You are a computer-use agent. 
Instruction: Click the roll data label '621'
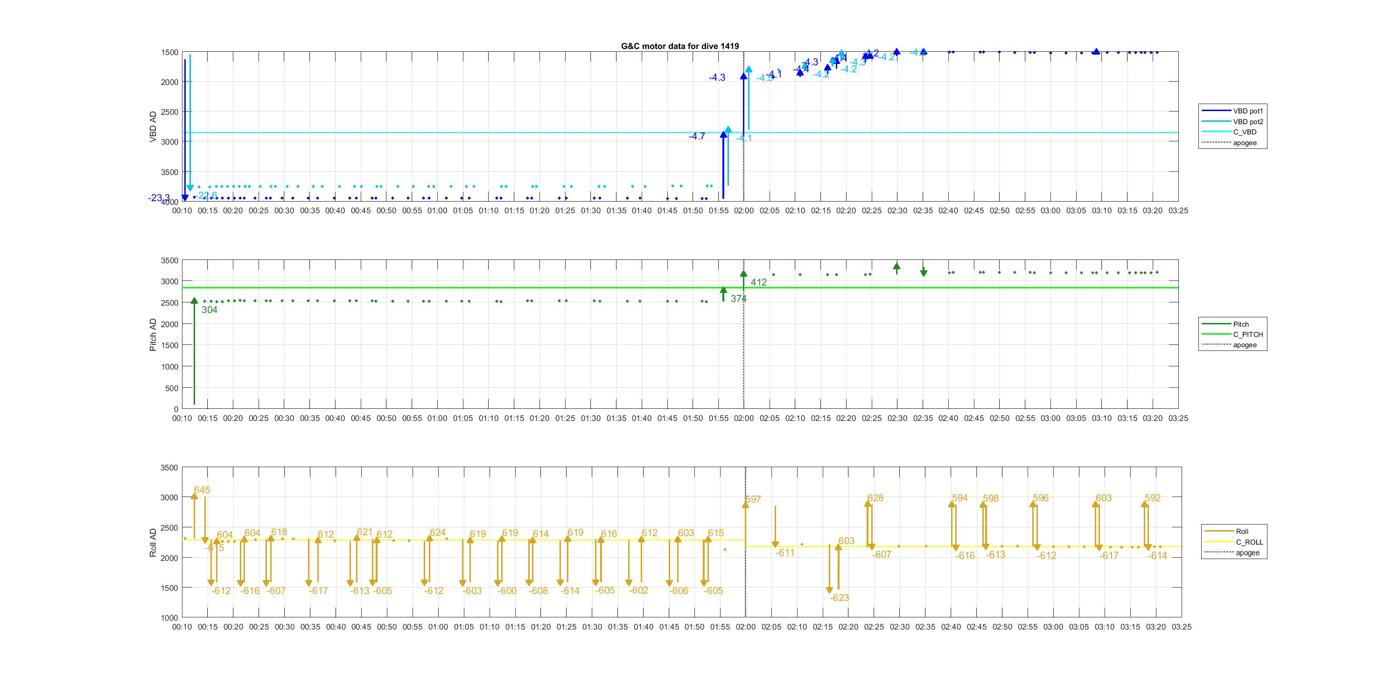click(x=364, y=532)
